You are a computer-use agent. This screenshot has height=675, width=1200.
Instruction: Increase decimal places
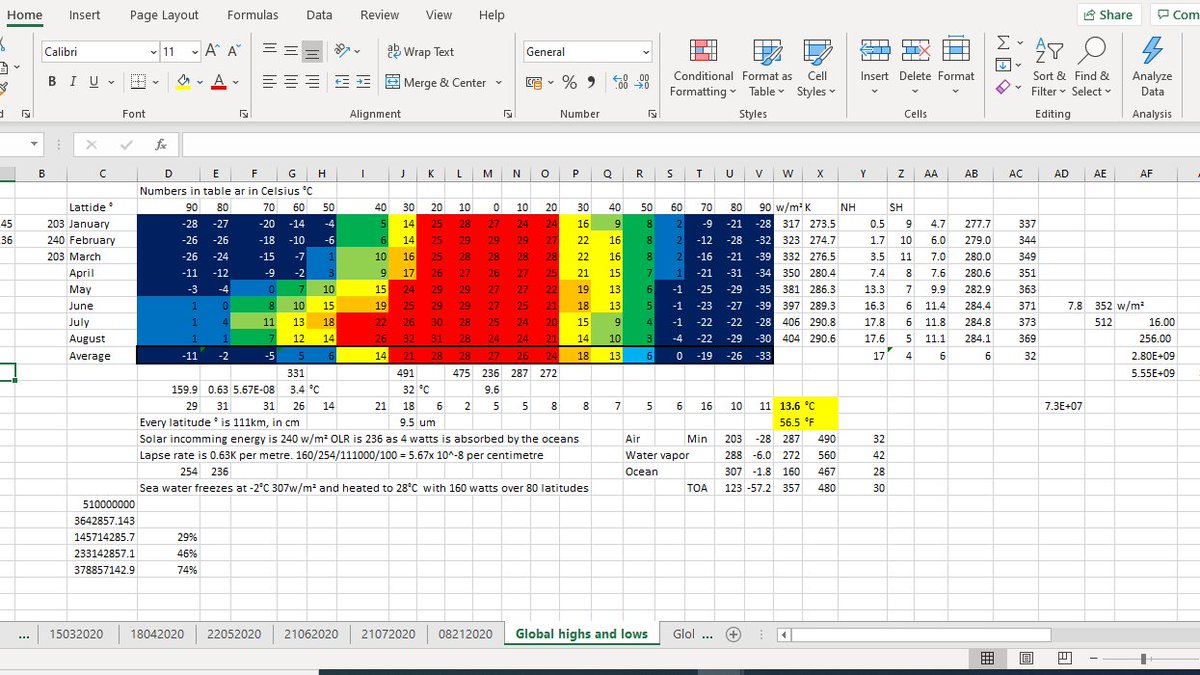click(x=620, y=83)
